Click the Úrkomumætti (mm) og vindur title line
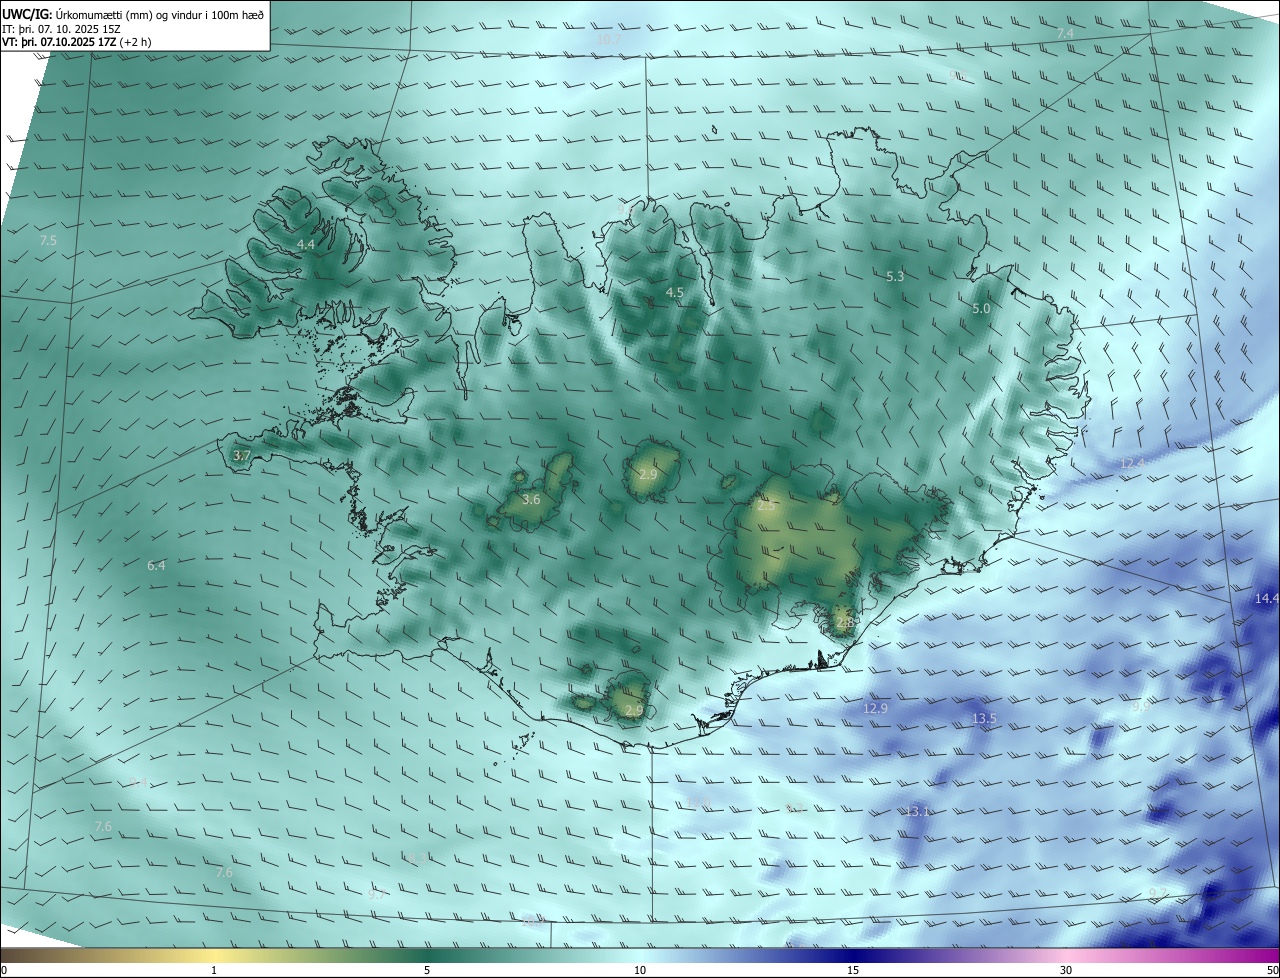 coord(134,14)
